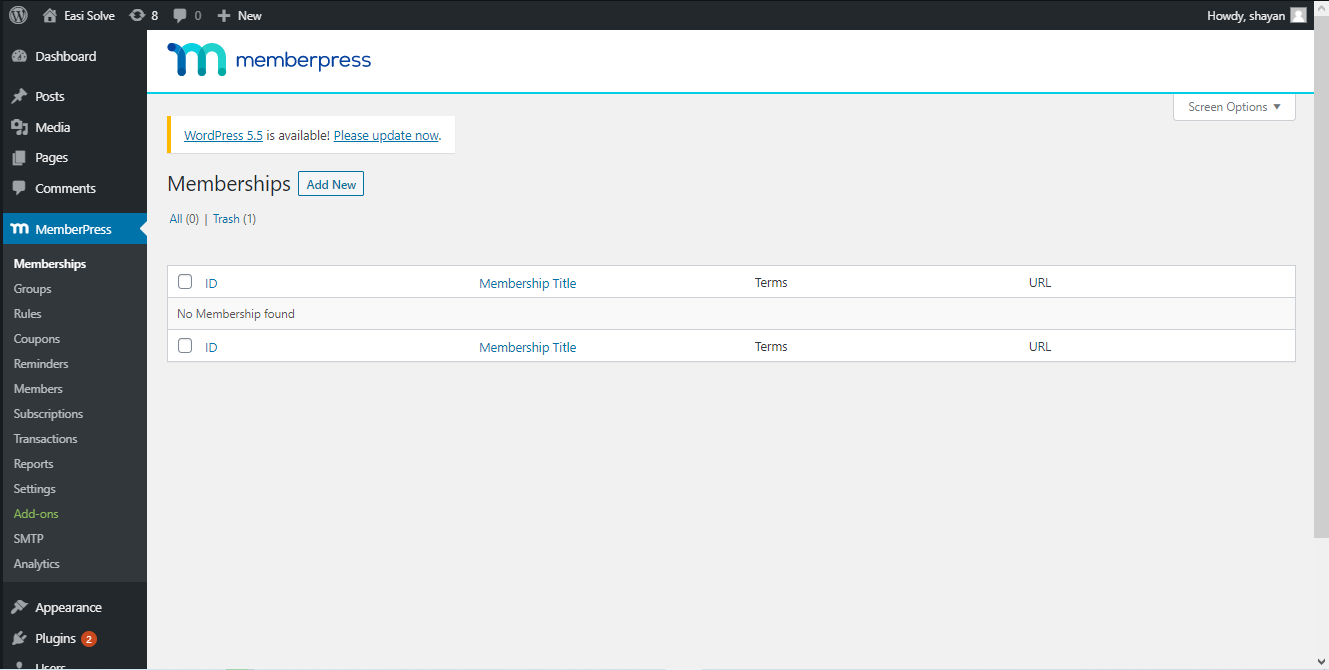Open Memberships submenu item
The width and height of the screenshot is (1329, 670).
click(x=50, y=264)
